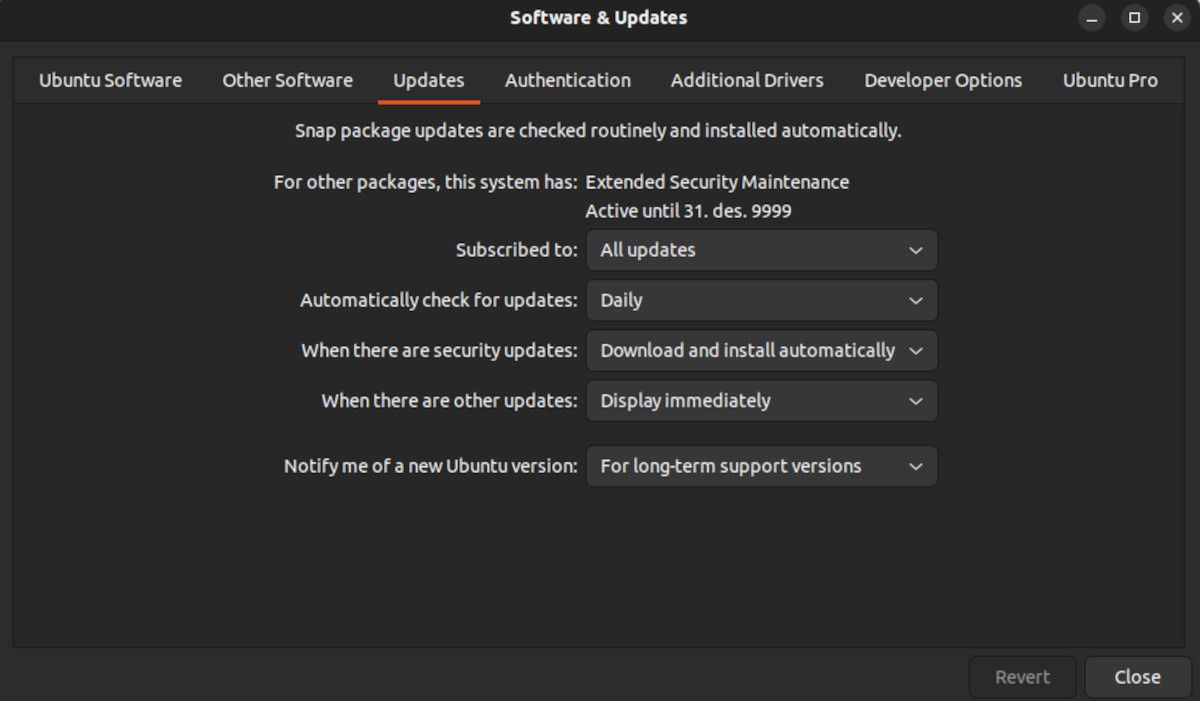
Task: Change the 'Daily' update check frequency
Action: 761,300
